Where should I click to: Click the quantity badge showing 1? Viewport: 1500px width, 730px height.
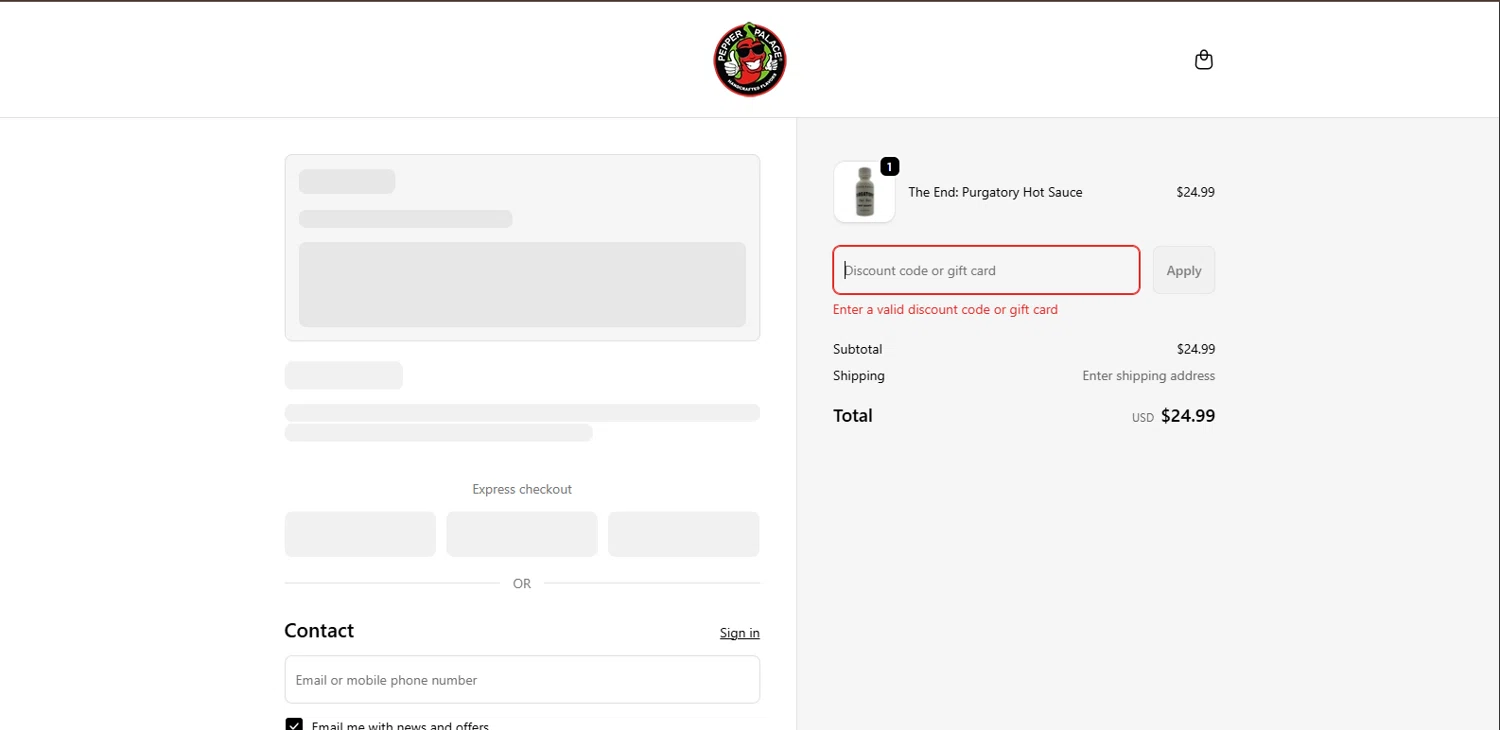tap(889, 167)
